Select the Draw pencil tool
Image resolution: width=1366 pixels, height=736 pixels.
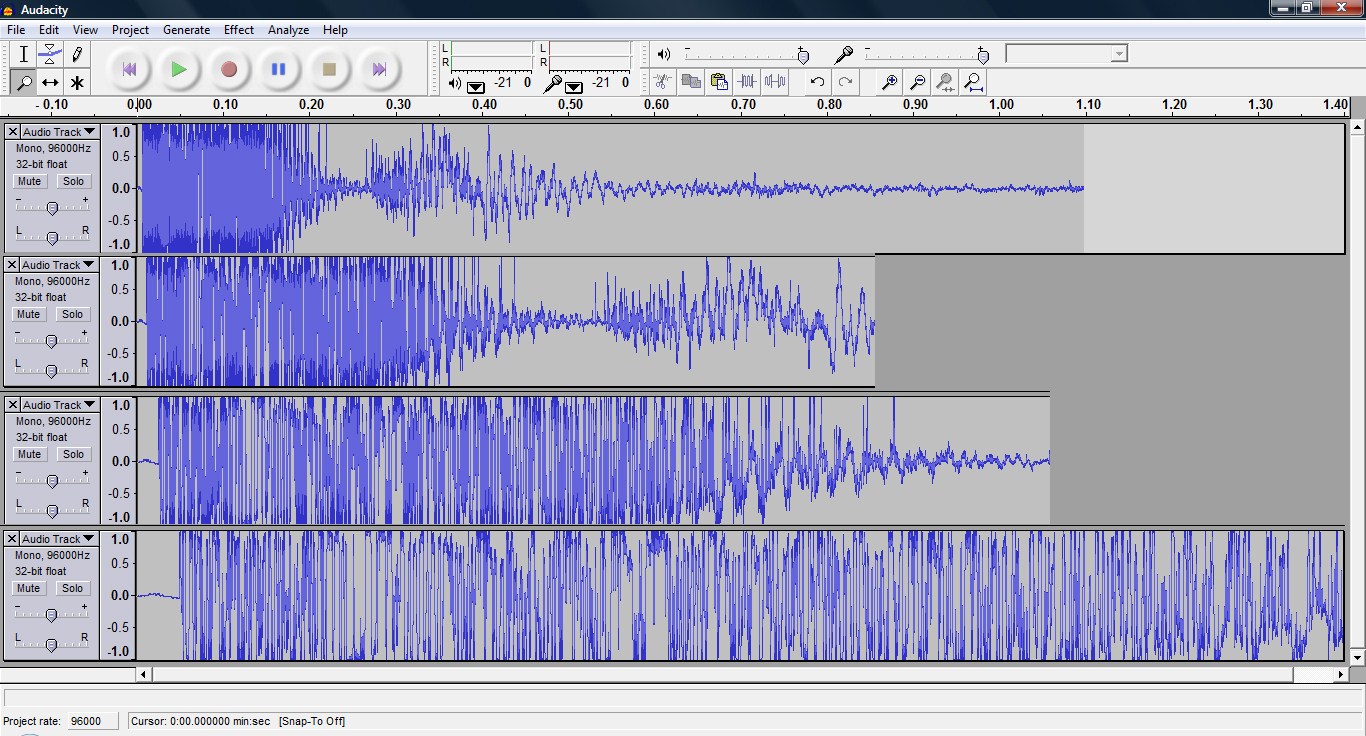click(x=77, y=54)
